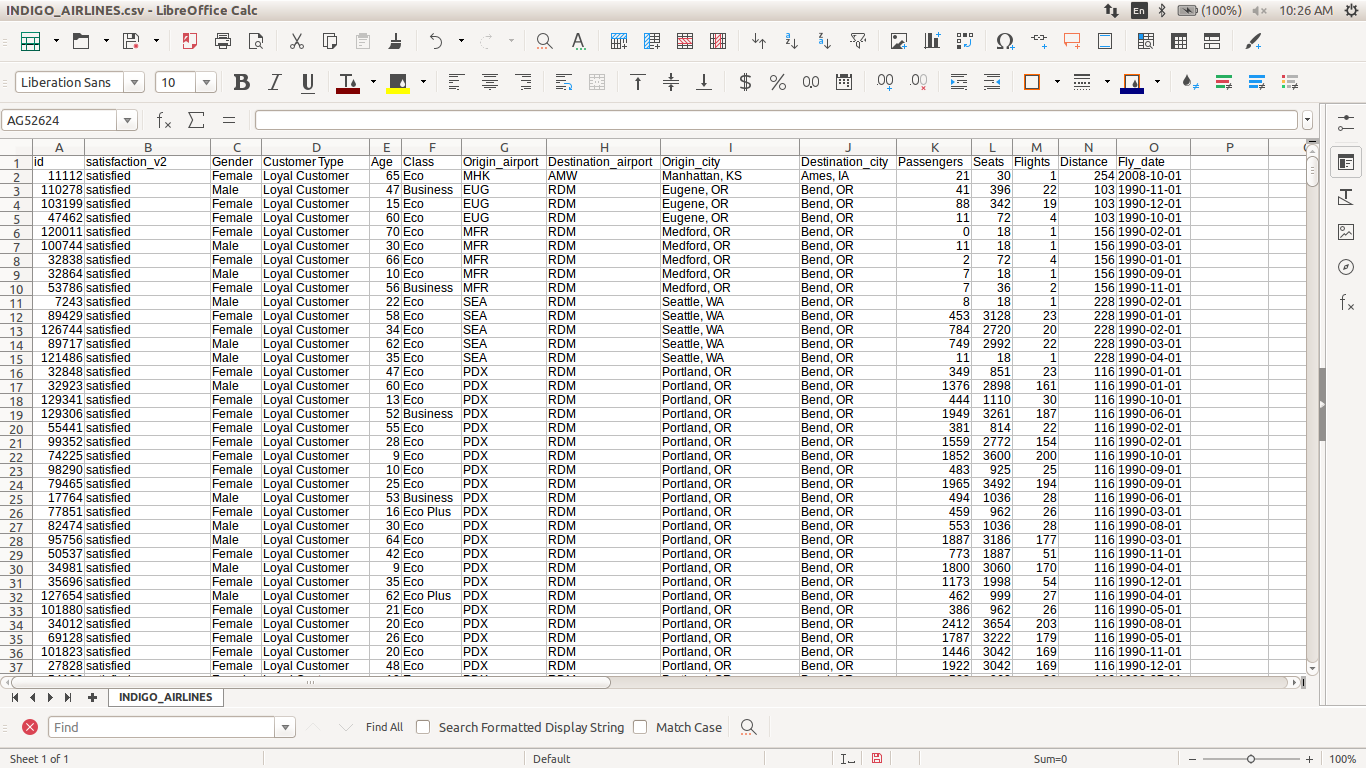Expand the formula bar arrow
The width and height of the screenshot is (1366, 768).
(1307, 120)
